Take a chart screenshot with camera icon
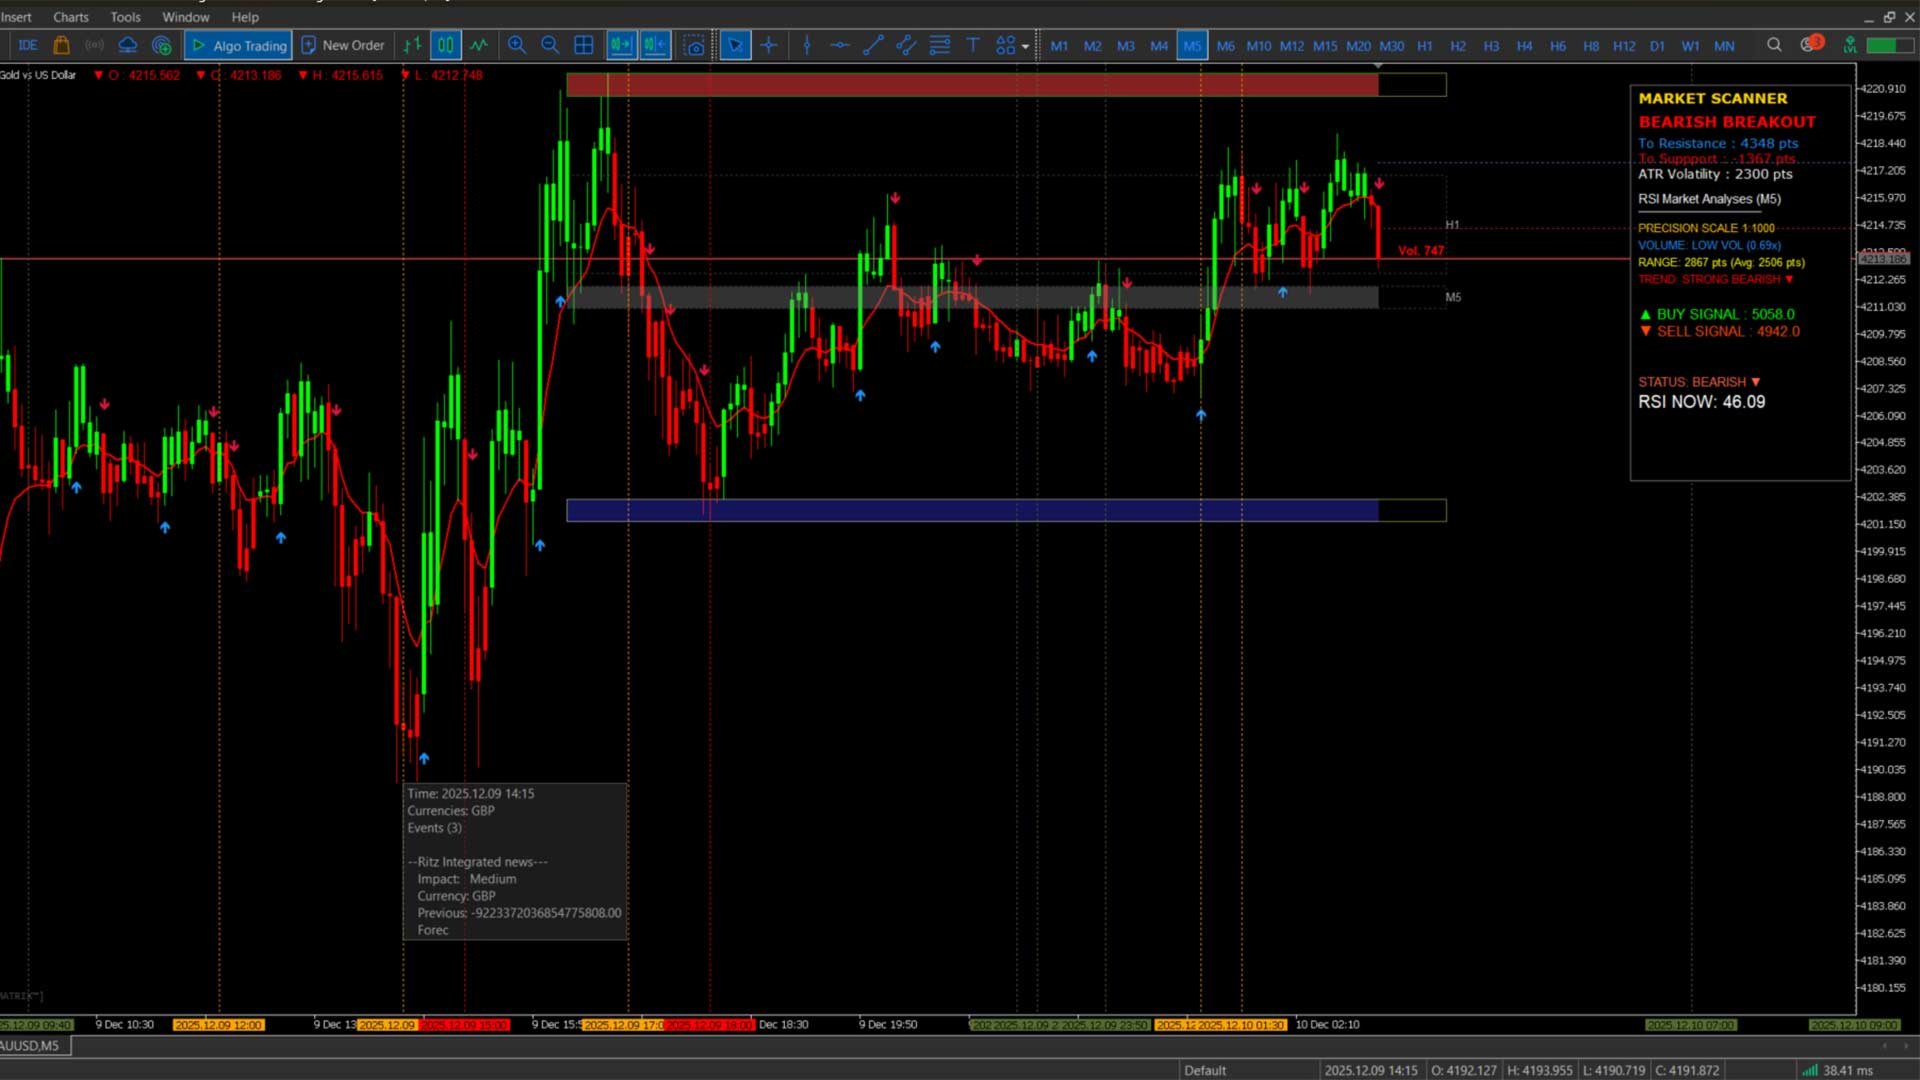Screen dimensions: 1920x1080 point(694,45)
